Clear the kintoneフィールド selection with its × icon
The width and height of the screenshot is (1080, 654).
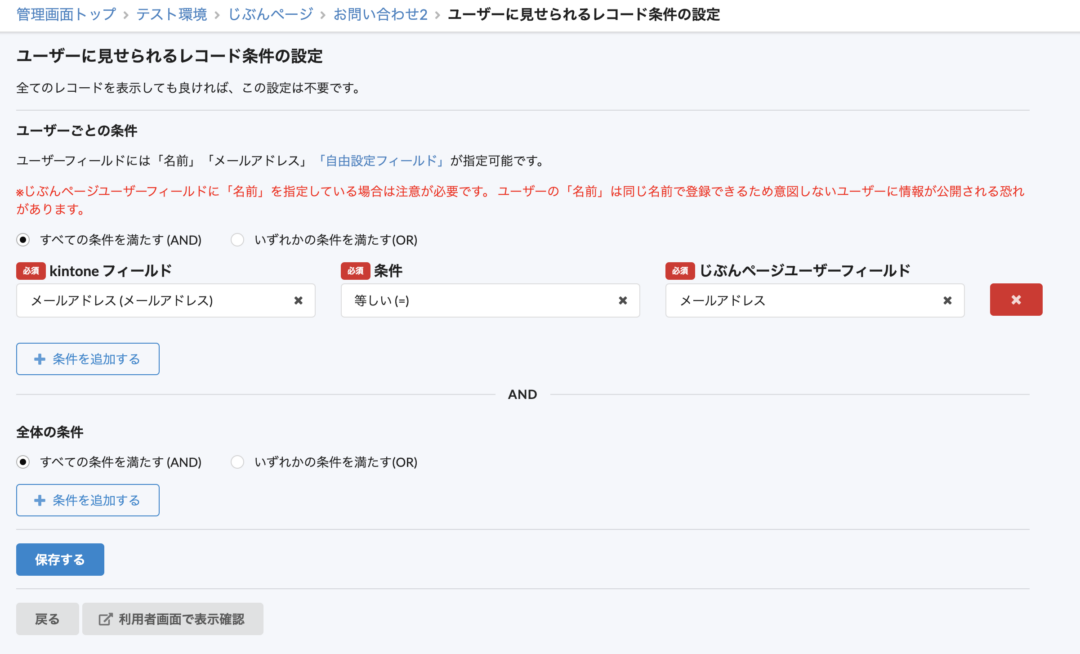(x=299, y=300)
